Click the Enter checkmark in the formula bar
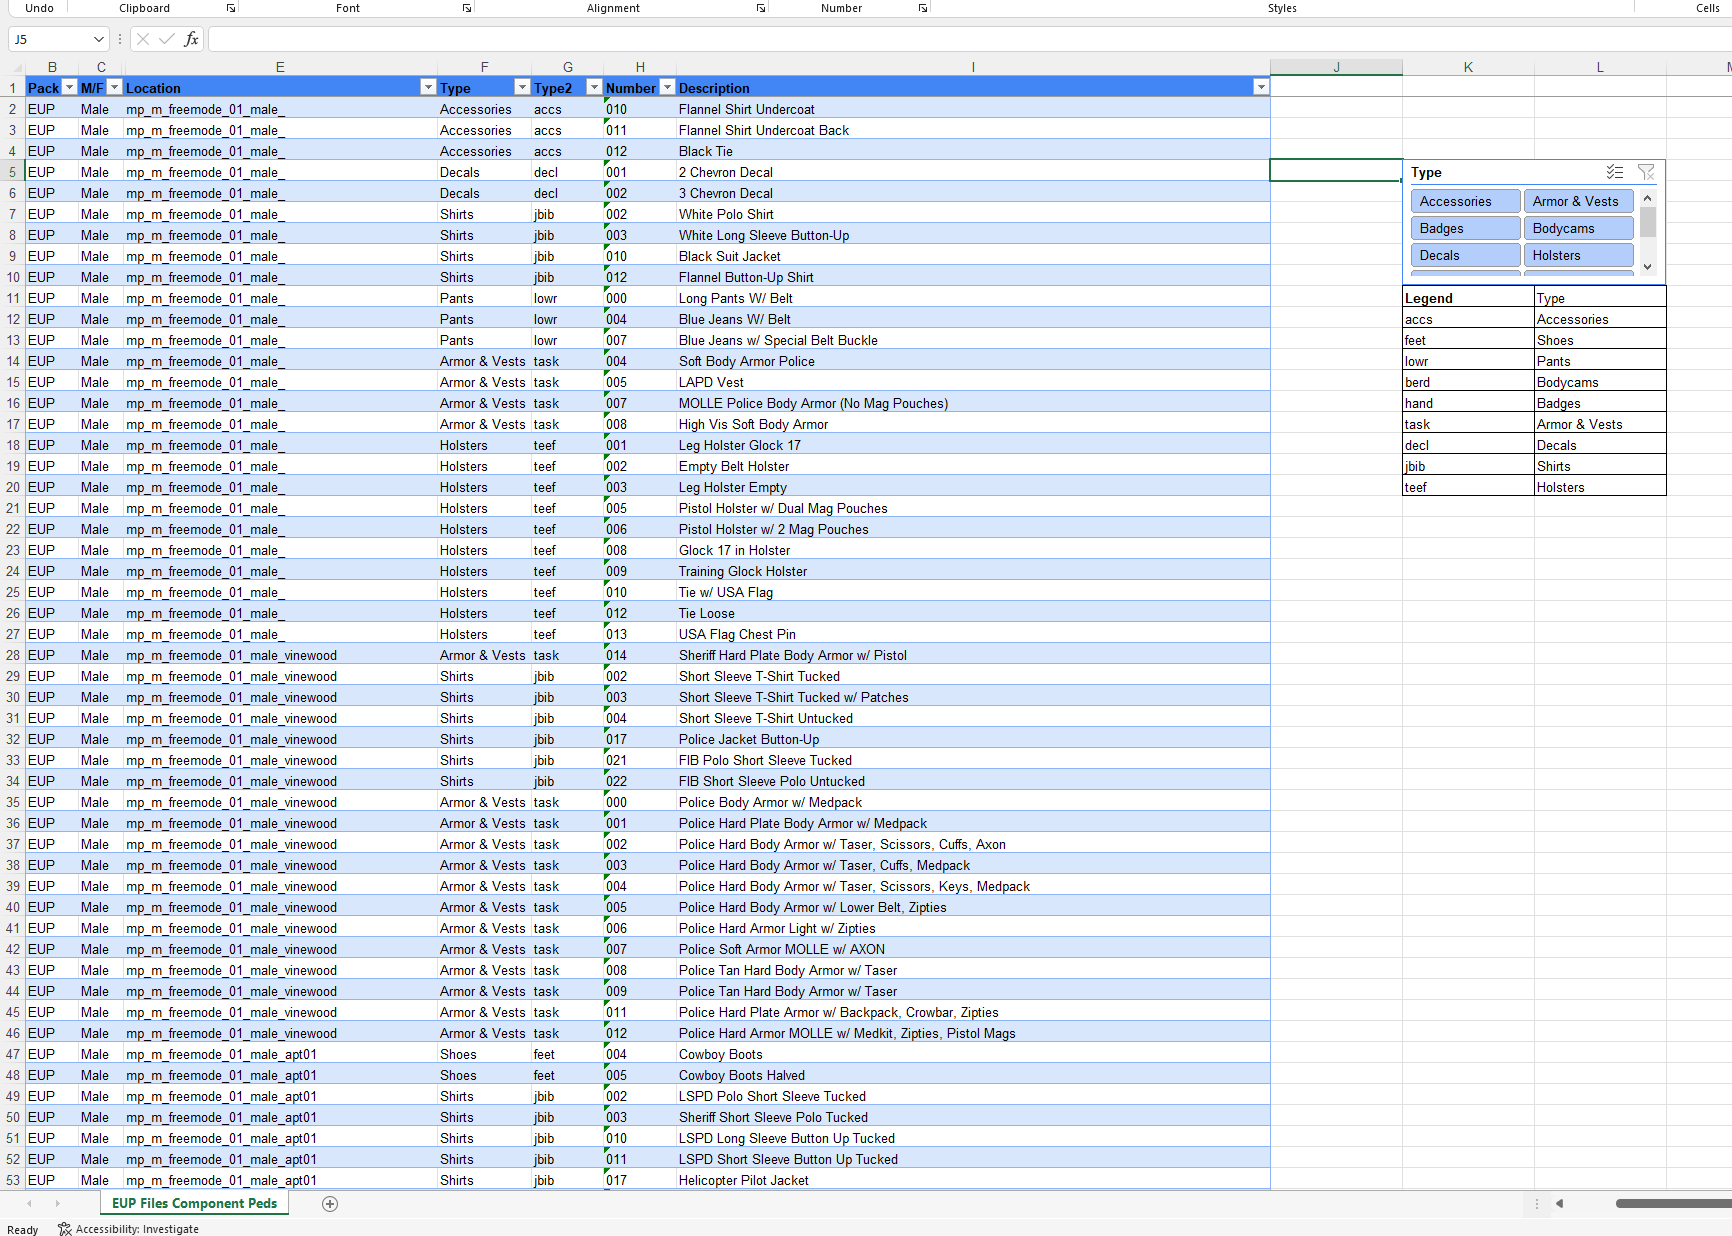This screenshot has height=1236, width=1732. (166, 39)
